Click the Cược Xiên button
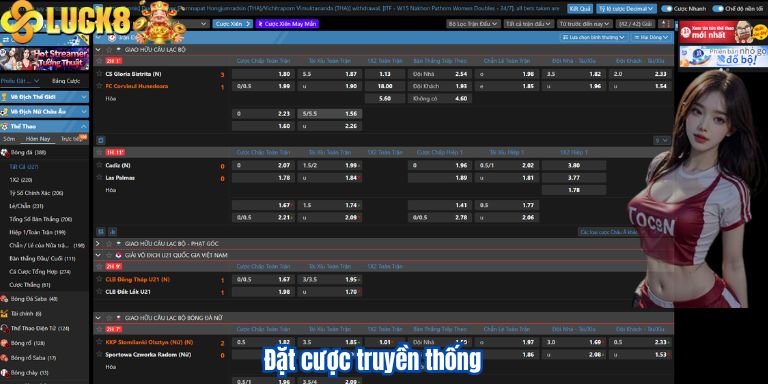 coord(233,24)
